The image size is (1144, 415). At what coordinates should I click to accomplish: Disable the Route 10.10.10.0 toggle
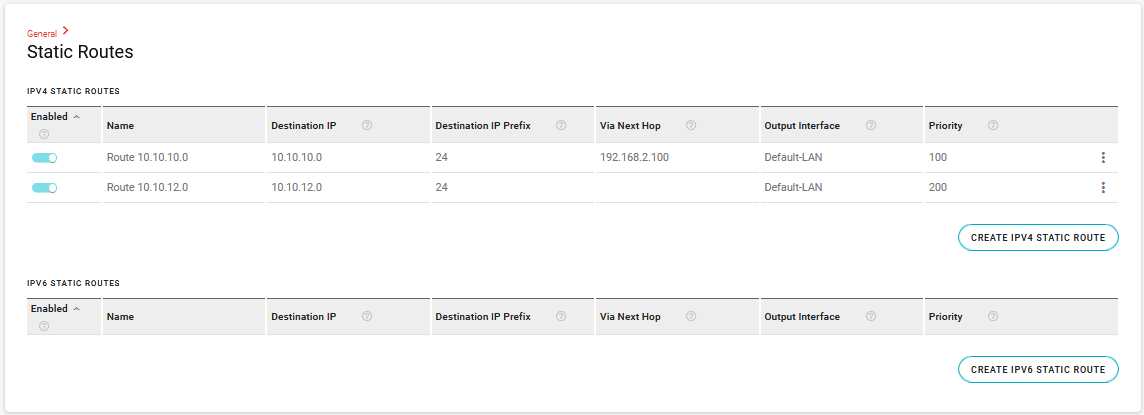pos(45,158)
